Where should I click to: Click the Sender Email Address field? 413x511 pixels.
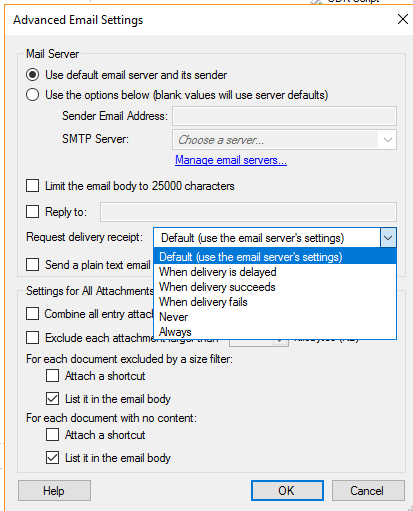(284, 116)
